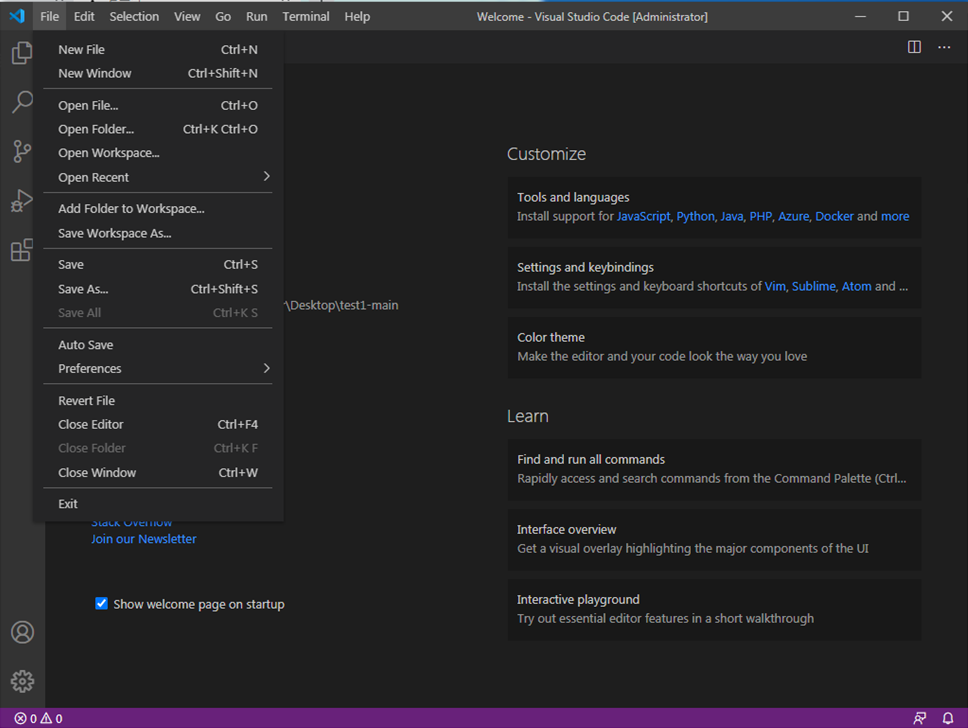Select Open Workspace... menu entry
Viewport: 968px width, 728px height.
158,153
